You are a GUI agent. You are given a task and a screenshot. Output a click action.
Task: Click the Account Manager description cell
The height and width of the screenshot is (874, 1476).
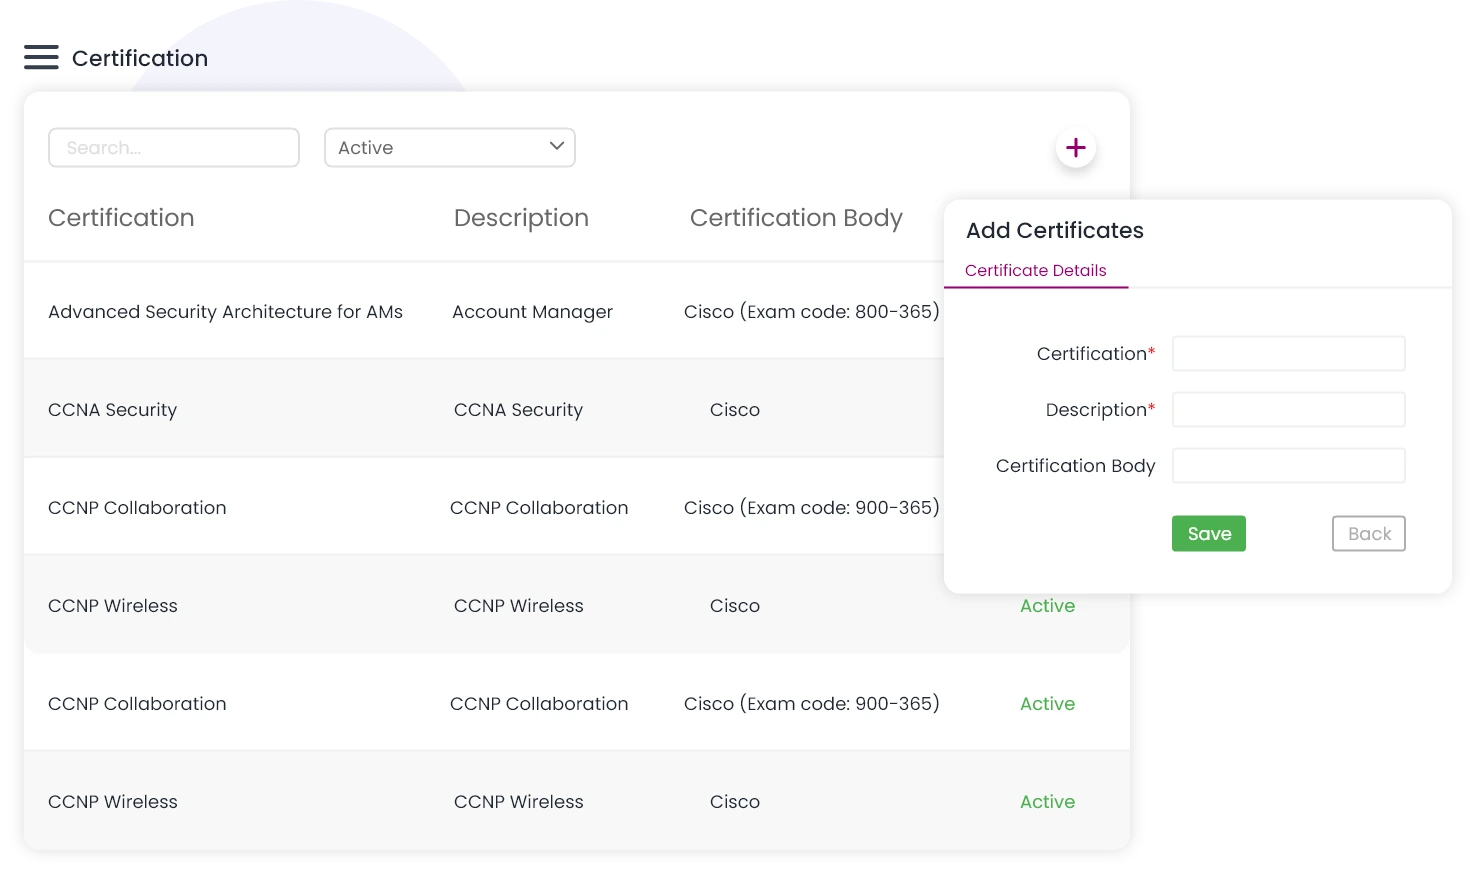[532, 312]
